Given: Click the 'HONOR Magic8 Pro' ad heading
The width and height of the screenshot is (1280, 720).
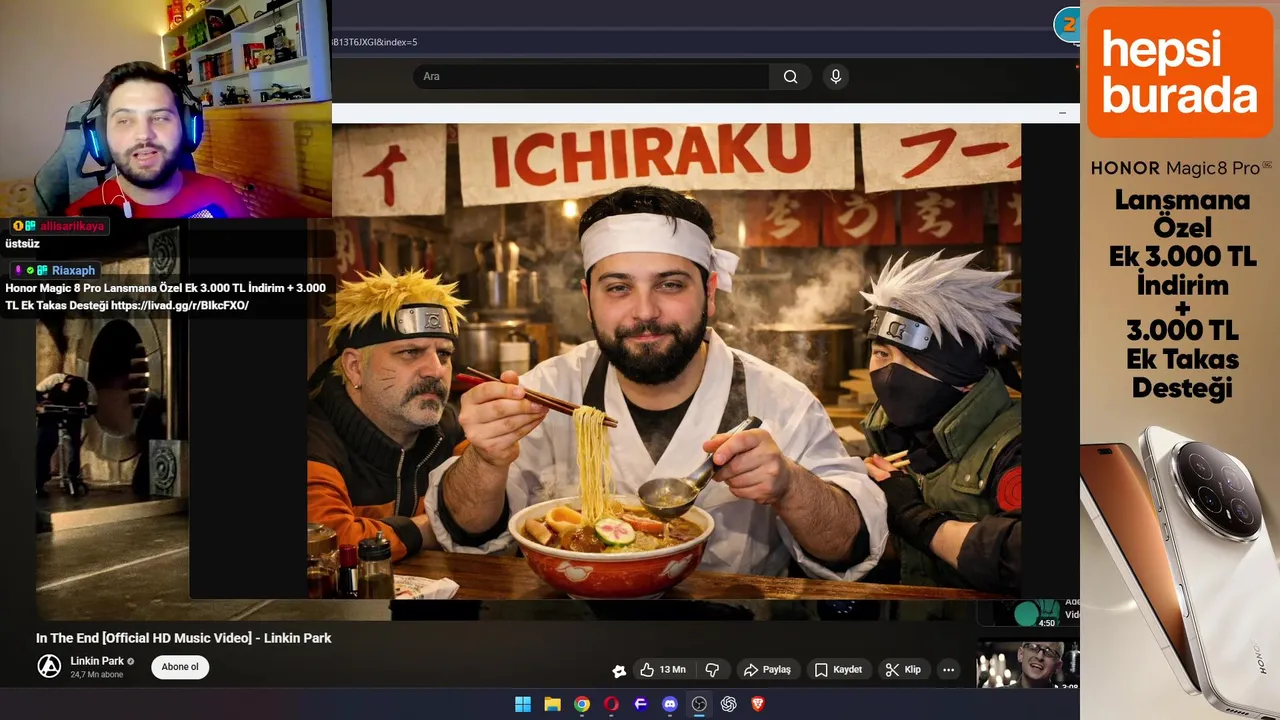Looking at the screenshot, I should (1180, 168).
